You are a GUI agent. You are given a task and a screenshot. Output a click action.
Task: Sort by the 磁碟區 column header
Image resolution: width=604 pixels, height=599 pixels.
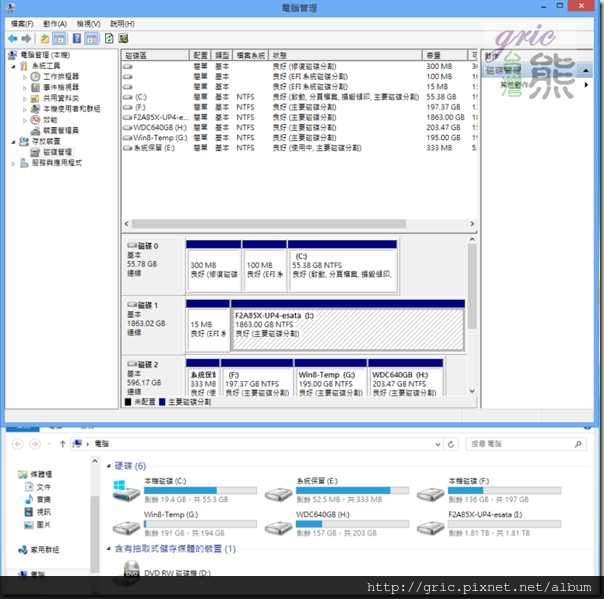click(155, 55)
